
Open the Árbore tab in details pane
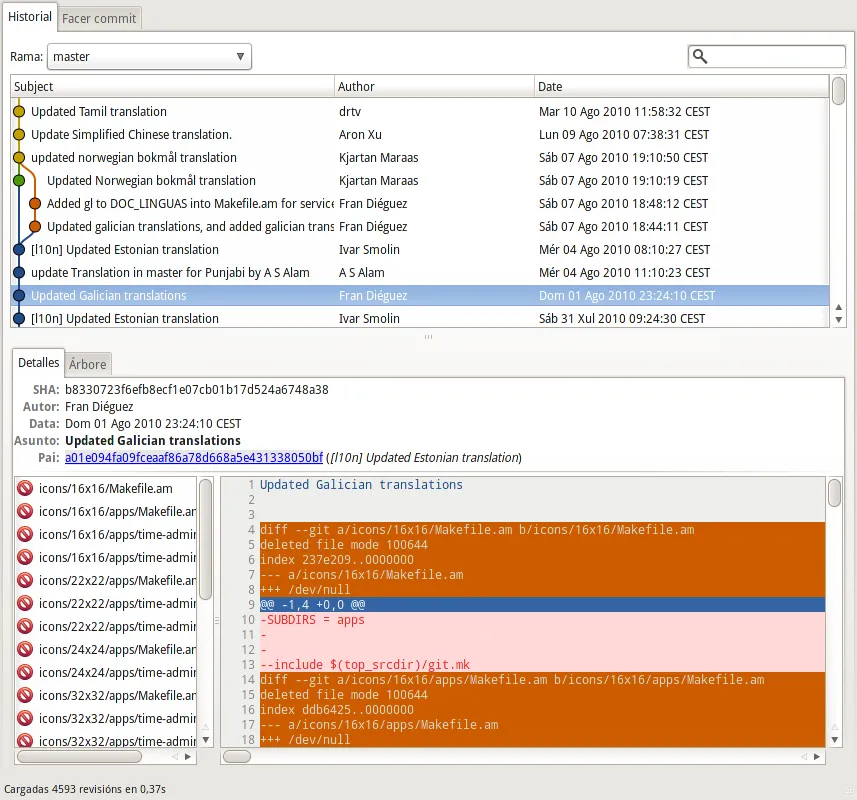click(x=87, y=364)
